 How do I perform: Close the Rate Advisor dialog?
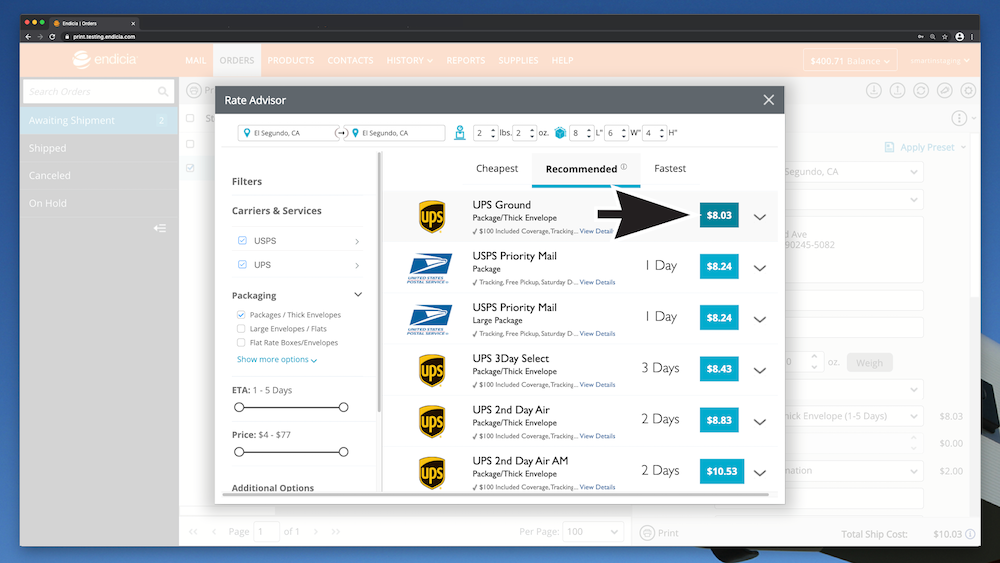768,99
